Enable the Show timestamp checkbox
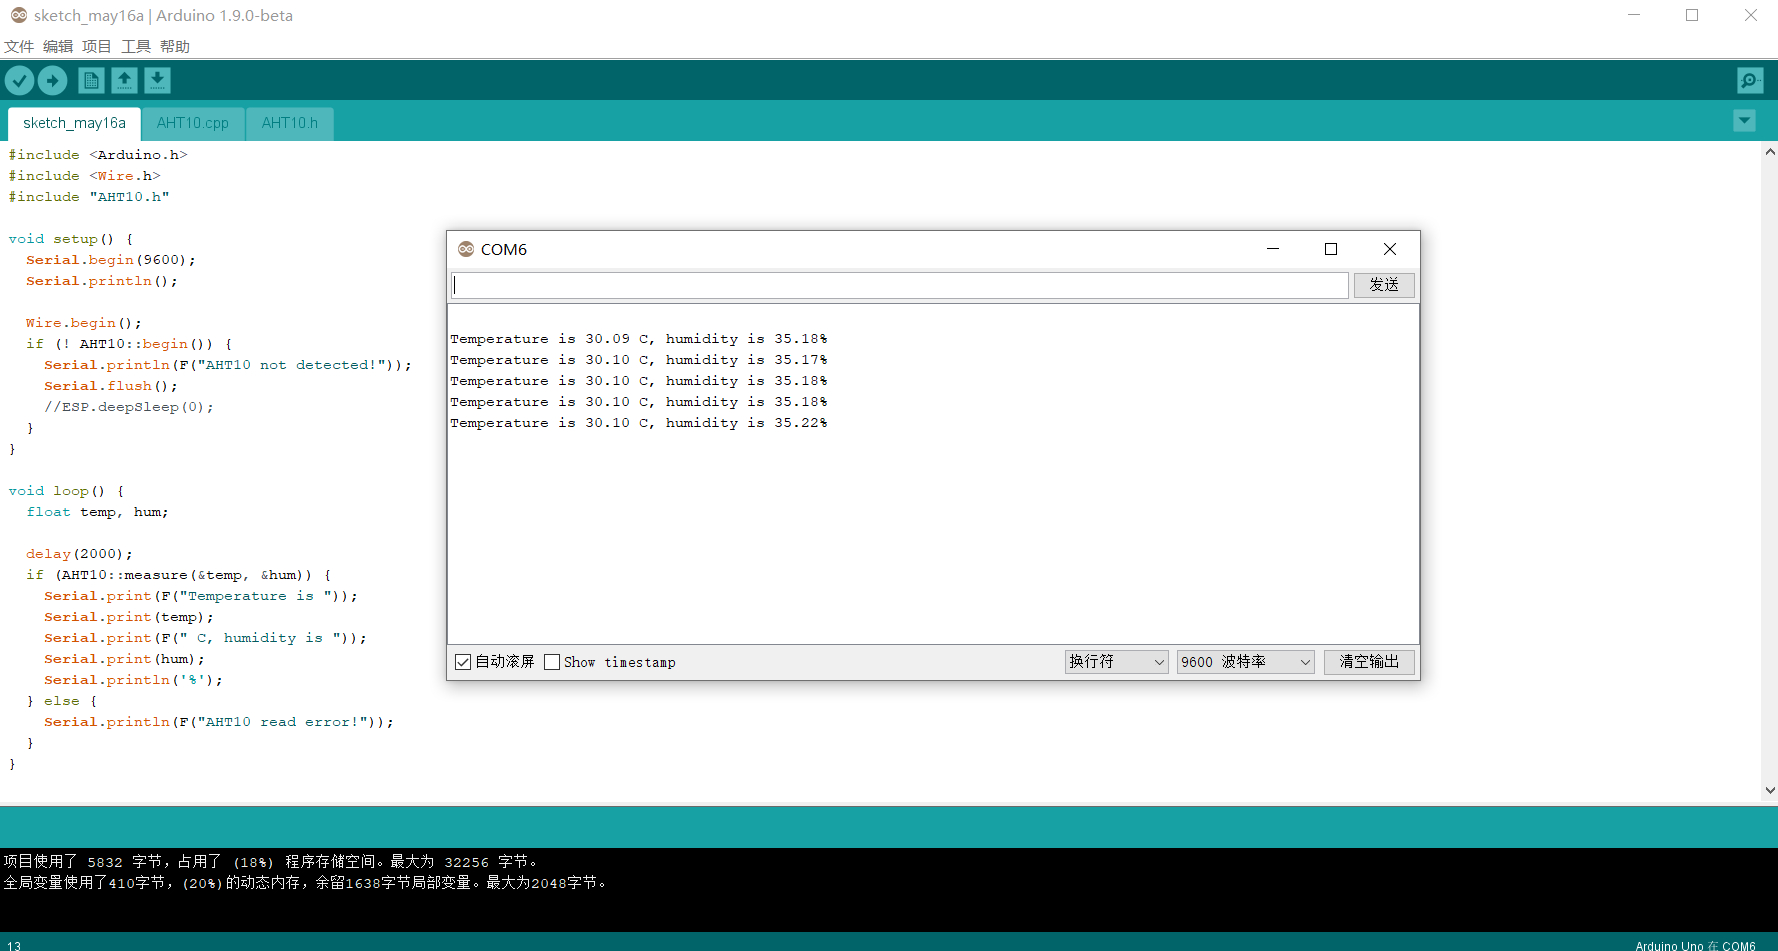This screenshot has height=951, width=1778. coord(551,661)
